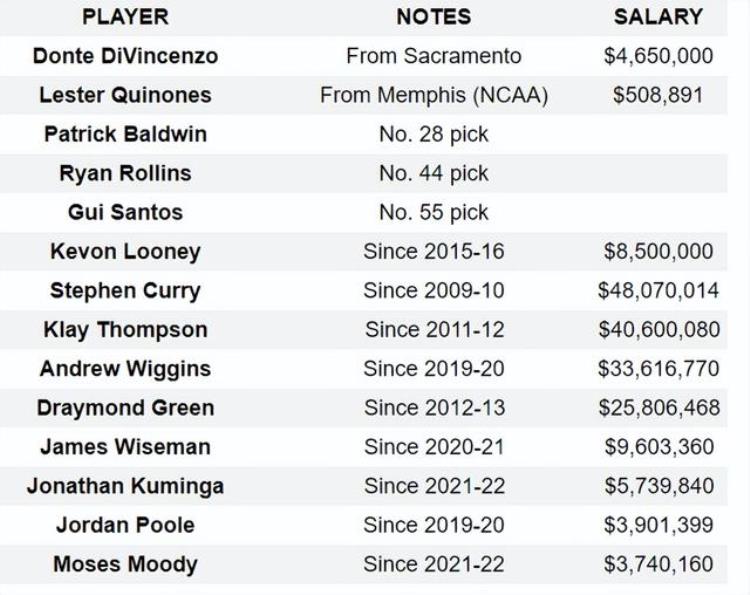Click Jonathan Kuminga in the player column
The height and width of the screenshot is (595, 750).
click(x=125, y=486)
